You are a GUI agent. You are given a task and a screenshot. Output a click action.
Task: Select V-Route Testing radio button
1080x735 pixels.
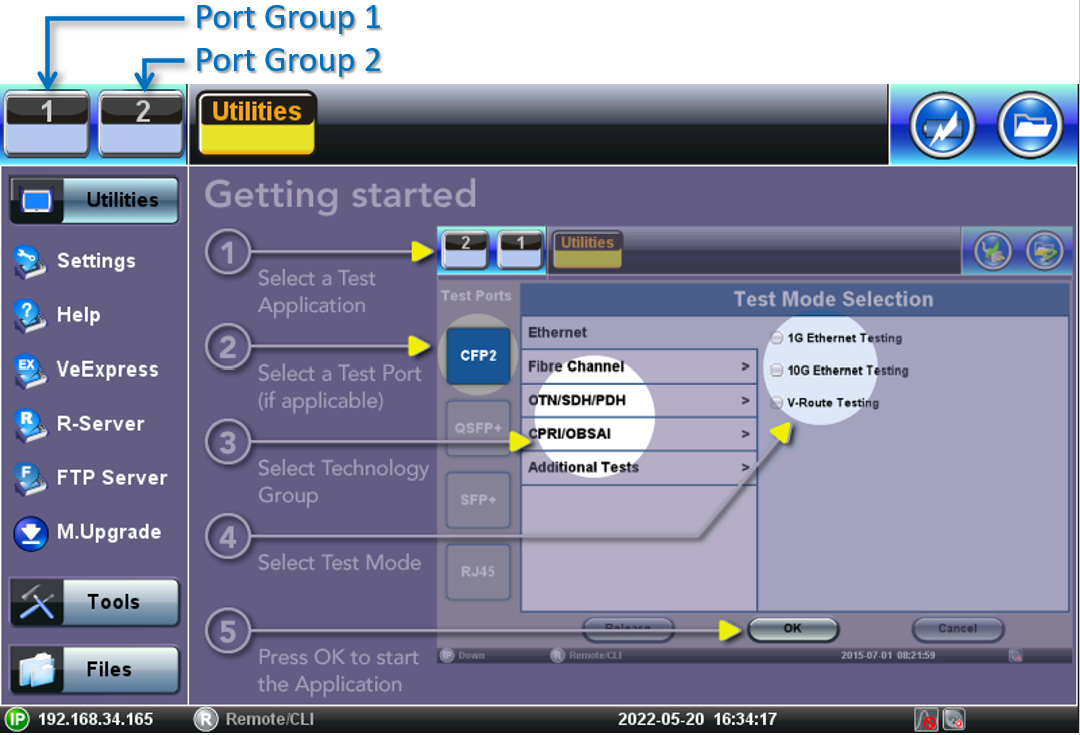[x=778, y=403]
